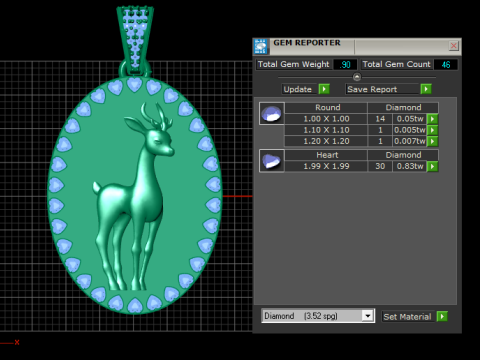
Task: Click the 0.007tw weight cell
Action: click(410, 141)
